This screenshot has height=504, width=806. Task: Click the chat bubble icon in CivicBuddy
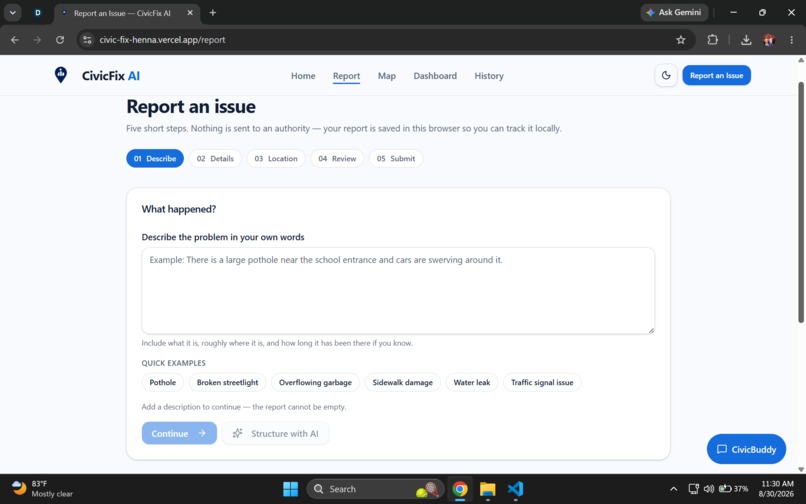tap(722, 449)
